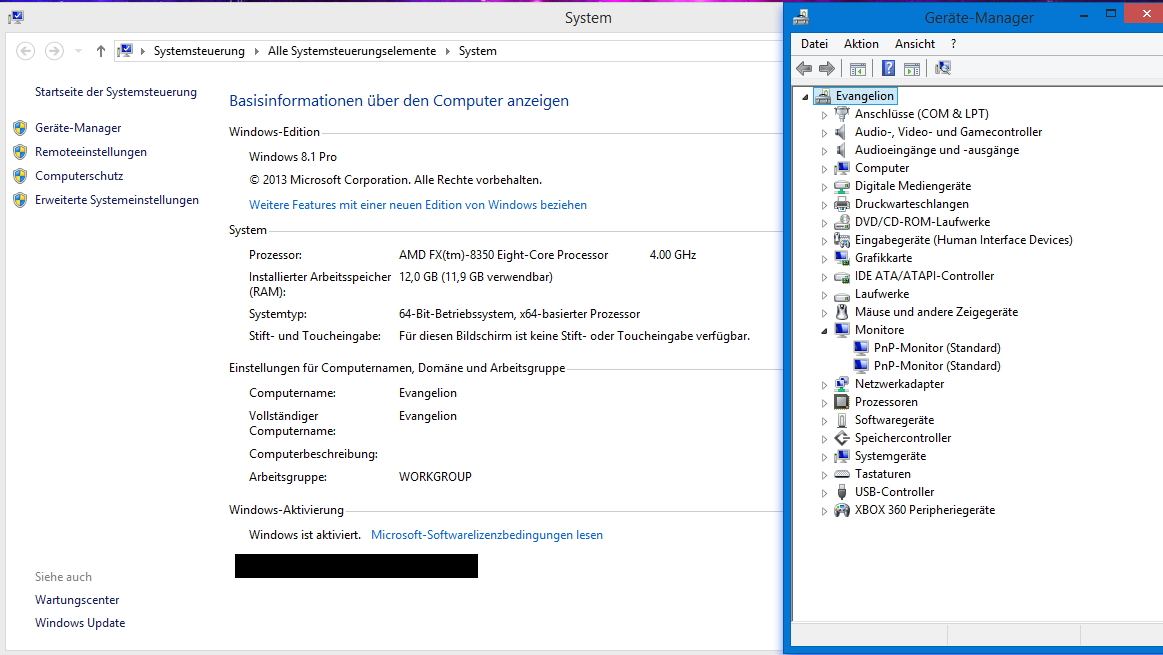Select the Mäuse und andere Zeigegeräte icon
1163x655 pixels.
coord(841,312)
